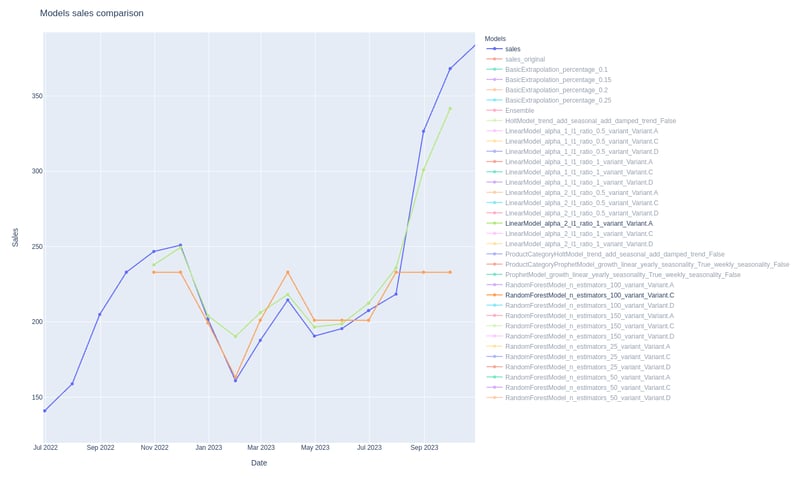Image resolution: width=800 pixels, height=486 pixels.
Task: Click the green line's last data point
Action: (450, 108)
